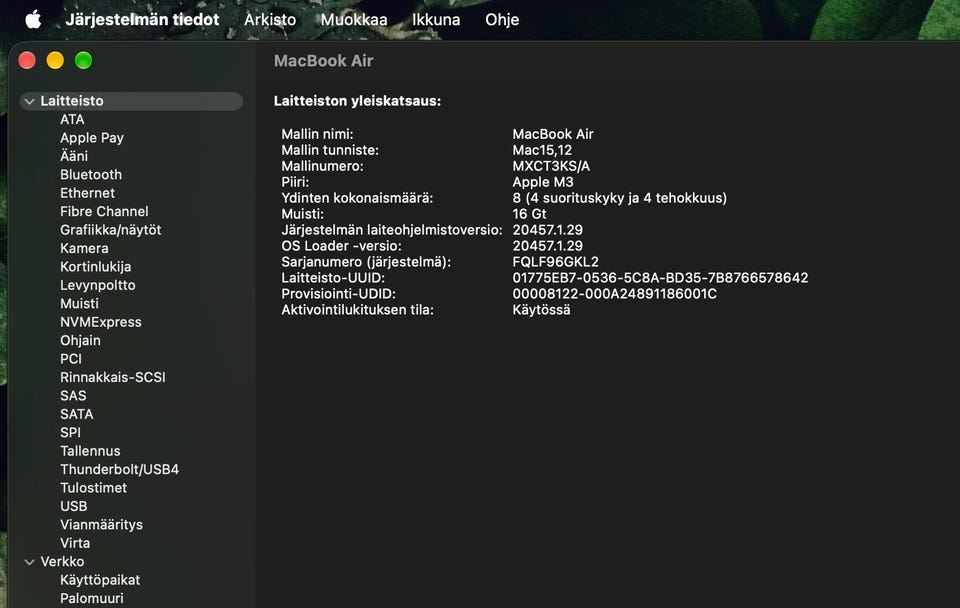Select PCI in the sidebar

click(71, 358)
